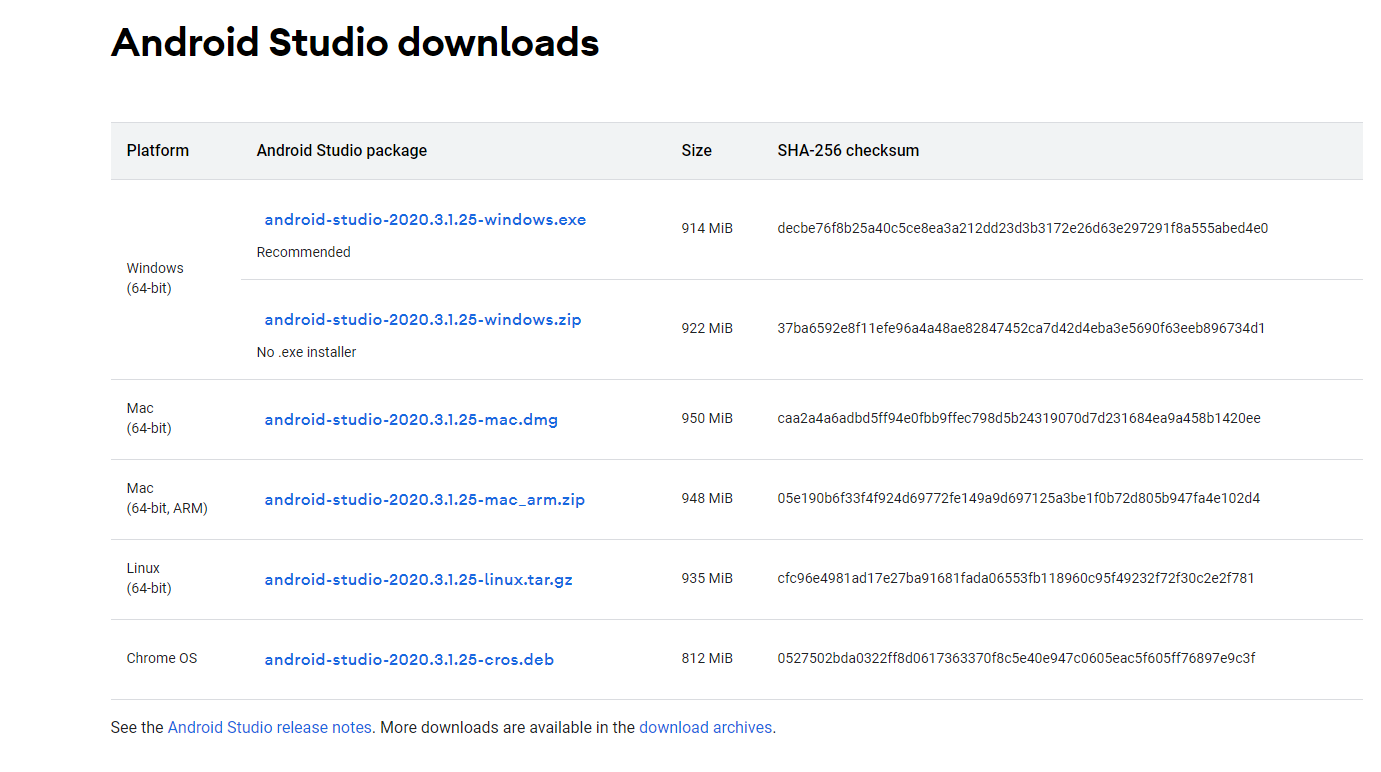Open the Android Studio release notes
This screenshot has width=1381, height=772.
click(x=269, y=727)
